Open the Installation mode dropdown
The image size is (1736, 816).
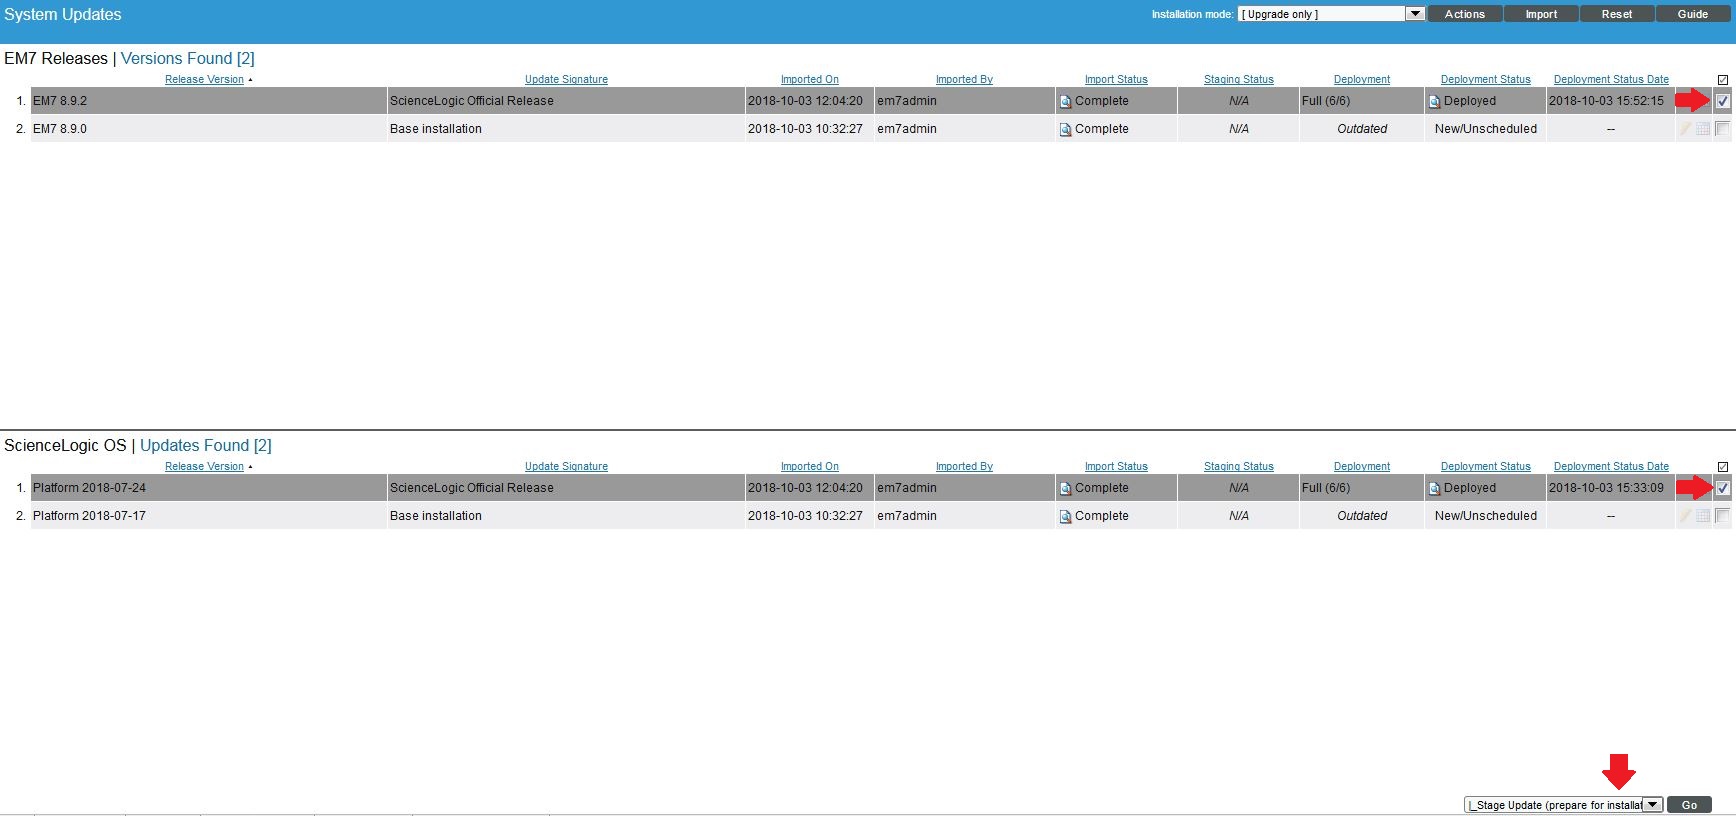click(x=1331, y=14)
